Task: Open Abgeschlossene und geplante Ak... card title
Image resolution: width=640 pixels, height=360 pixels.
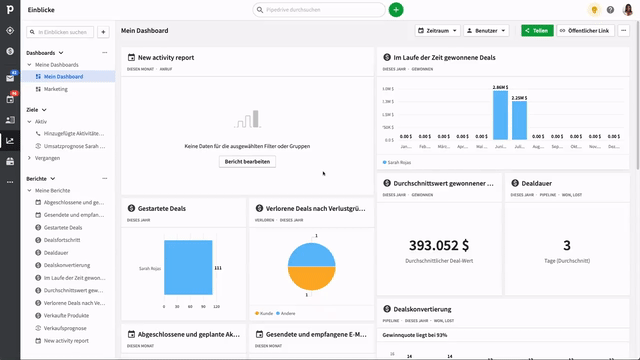Action: 189,334
